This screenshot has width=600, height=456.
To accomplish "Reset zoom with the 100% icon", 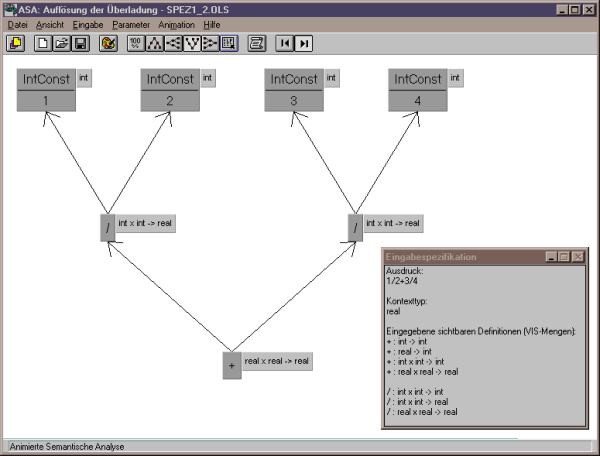I will pyautogui.click(x=136, y=43).
